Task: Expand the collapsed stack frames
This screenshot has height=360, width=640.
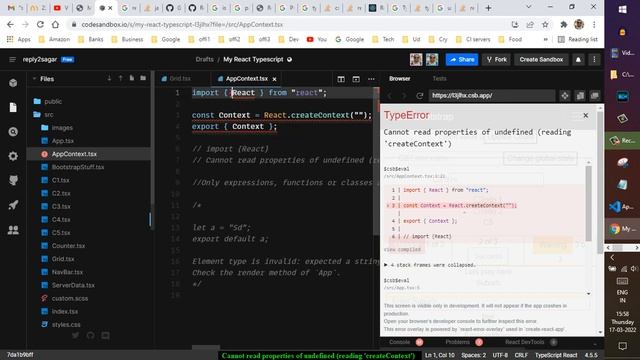Action: point(429,265)
